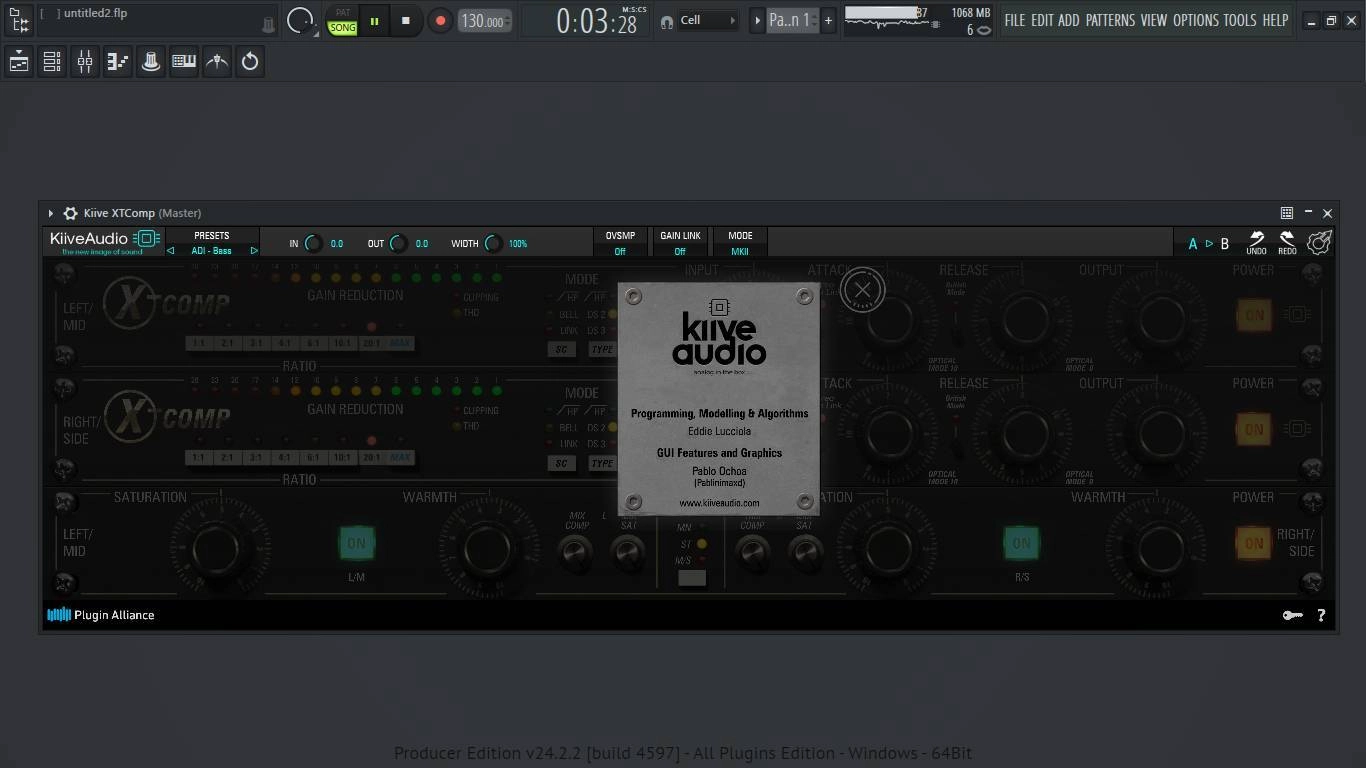Switch between PAT and SONG mode

click(342, 20)
